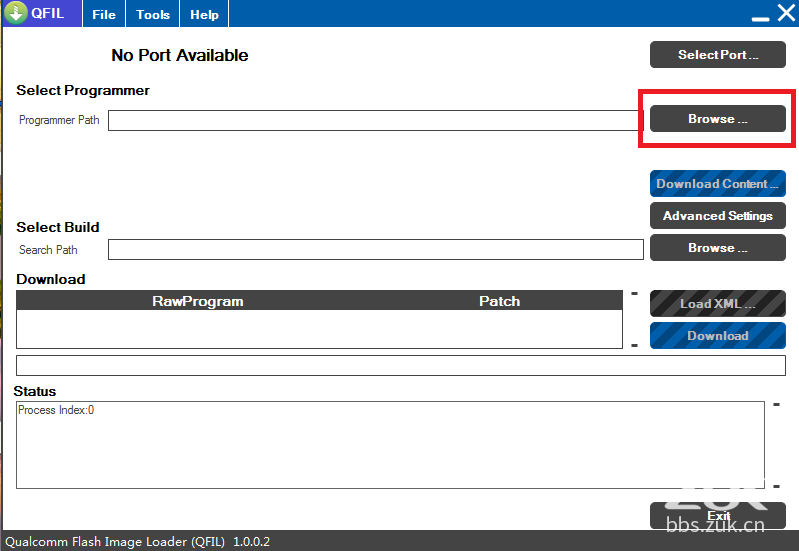
Task: Click the Exit button
Action: click(x=717, y=516)
